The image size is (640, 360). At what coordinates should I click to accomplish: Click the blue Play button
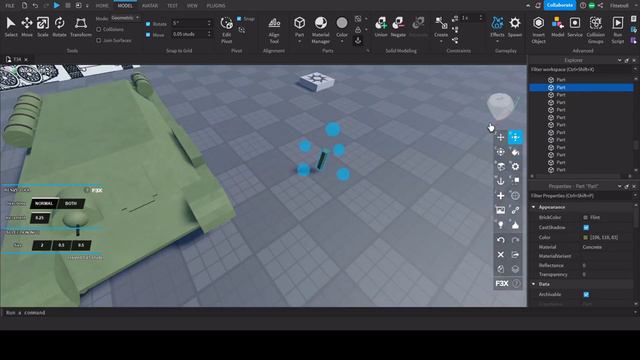(57, 5)
